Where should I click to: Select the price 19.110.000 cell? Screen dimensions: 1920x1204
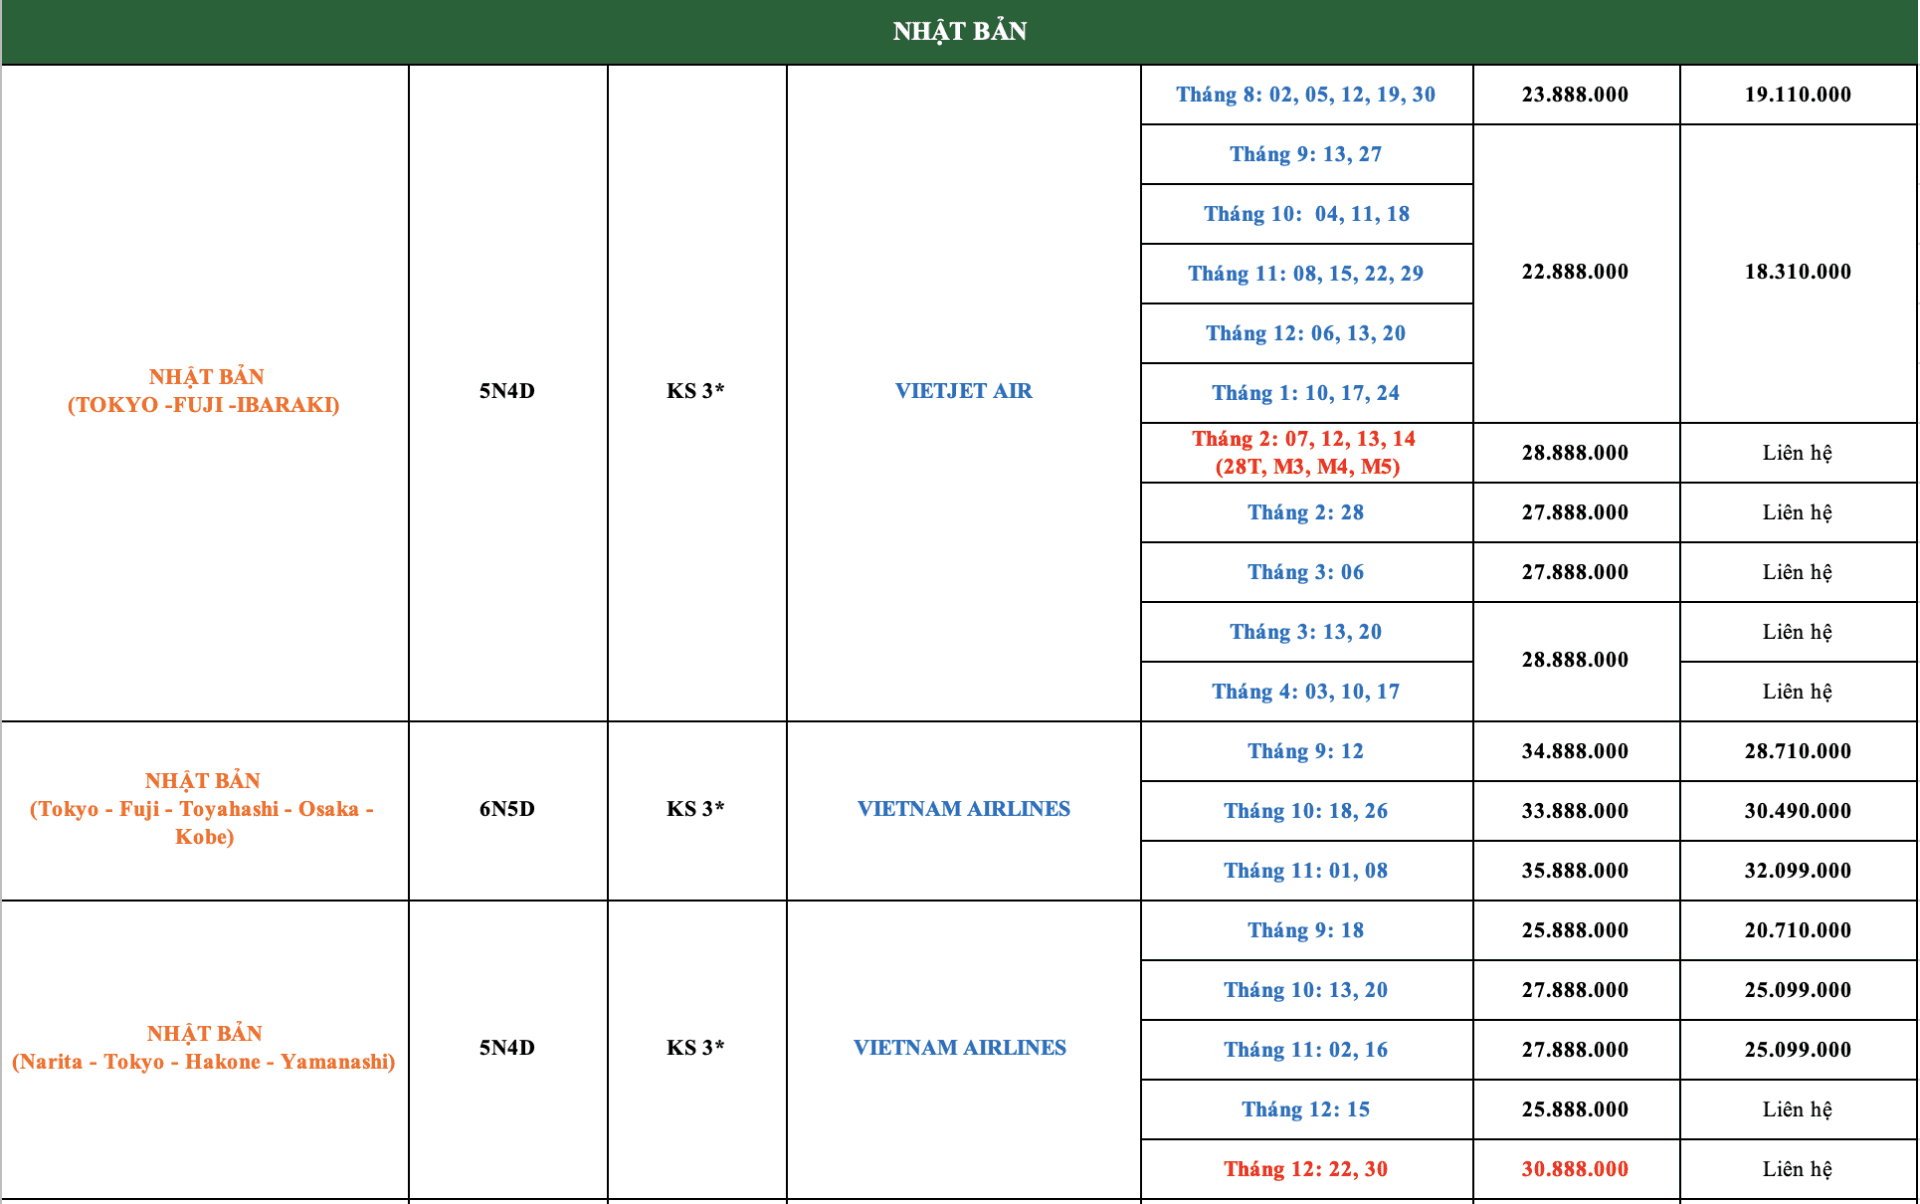click(1797, 94)
